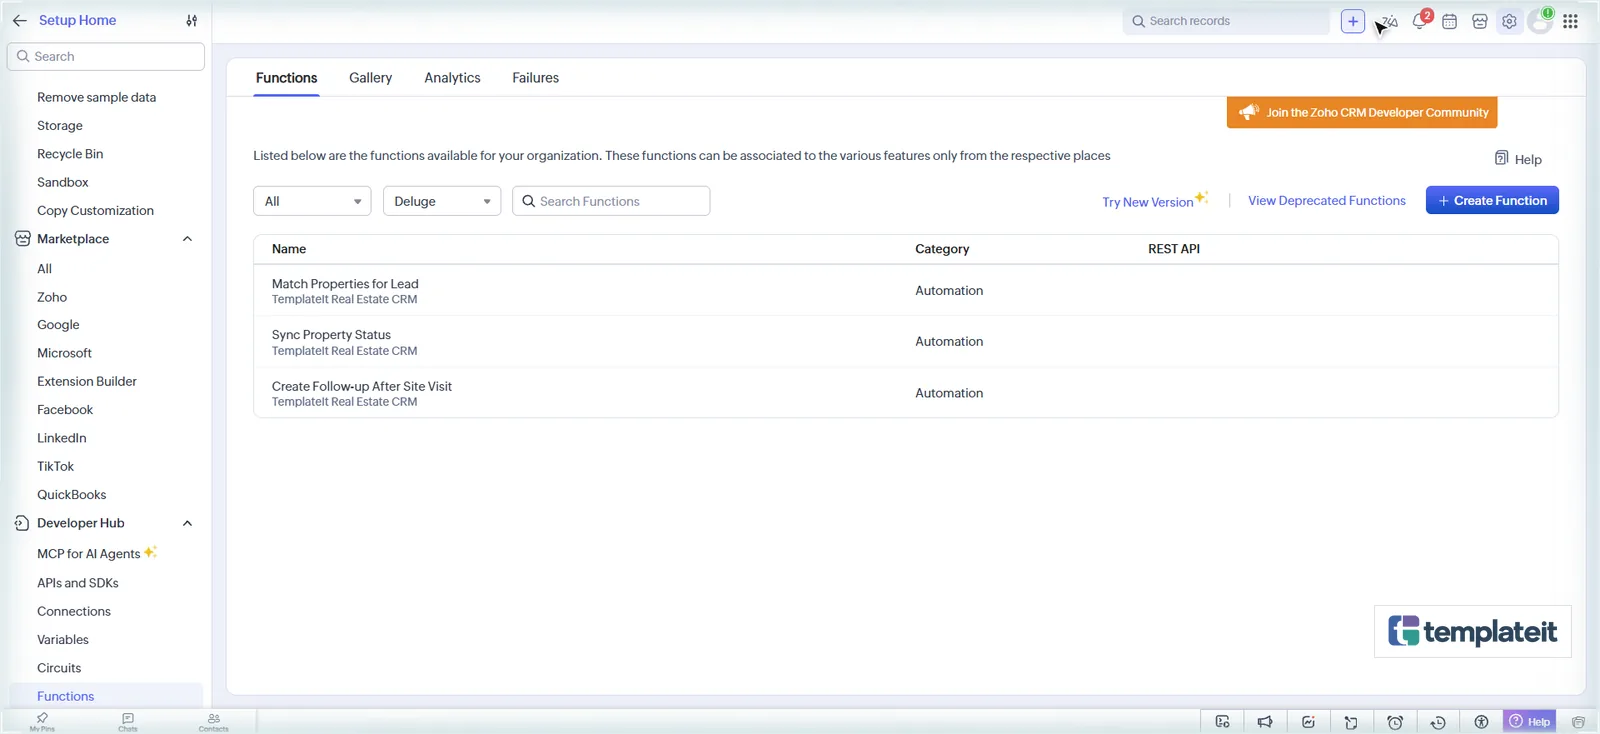Click the analytics chart icon in bottom bar

tap(1308, 722)
